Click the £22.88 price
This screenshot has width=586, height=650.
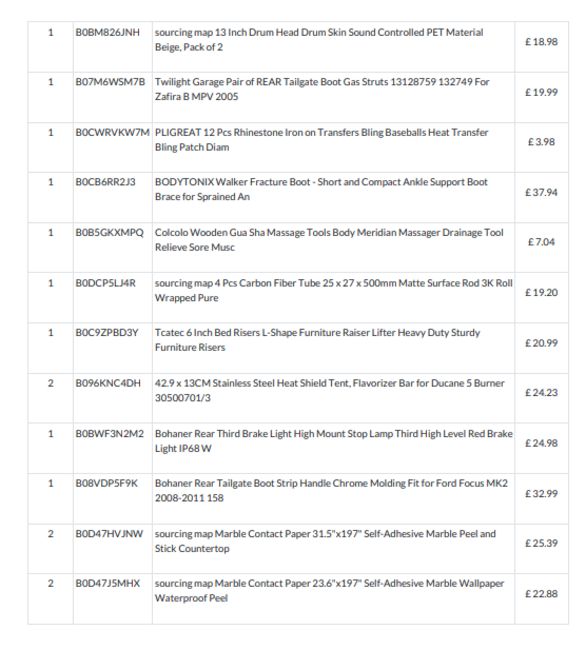(x=541, y=594)
